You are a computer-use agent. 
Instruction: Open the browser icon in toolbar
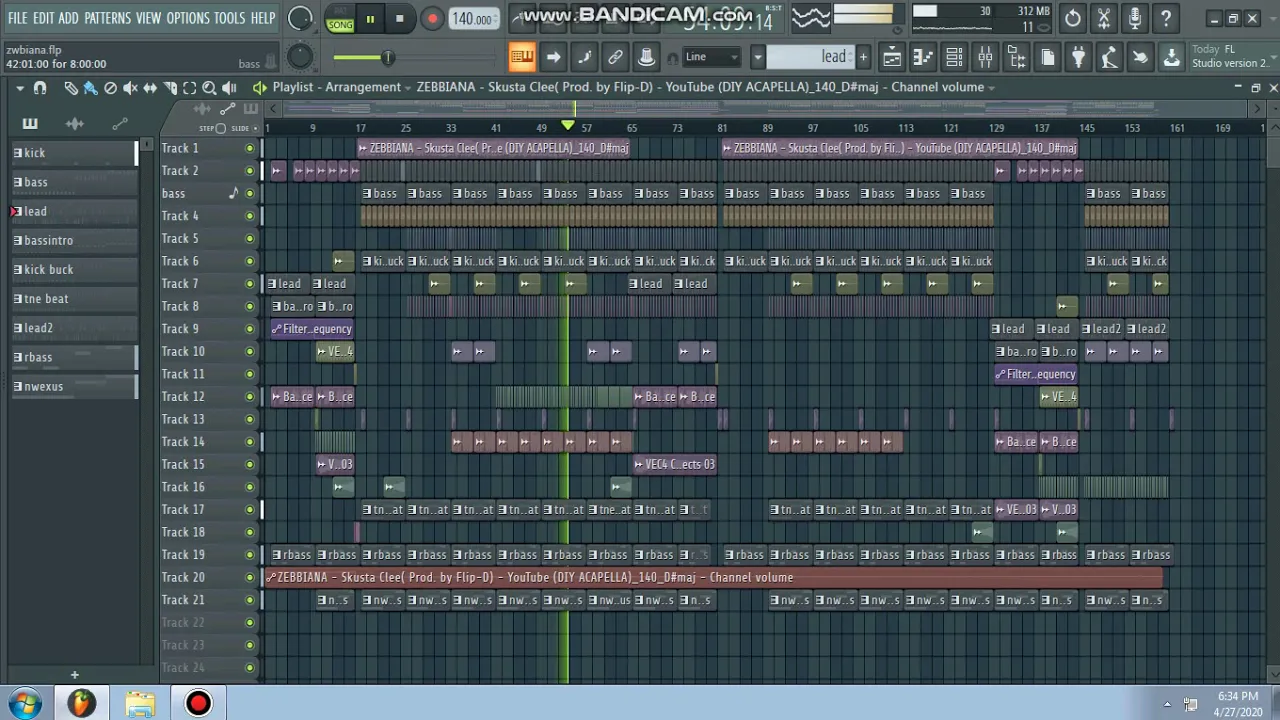click(x=1016, y=57)
